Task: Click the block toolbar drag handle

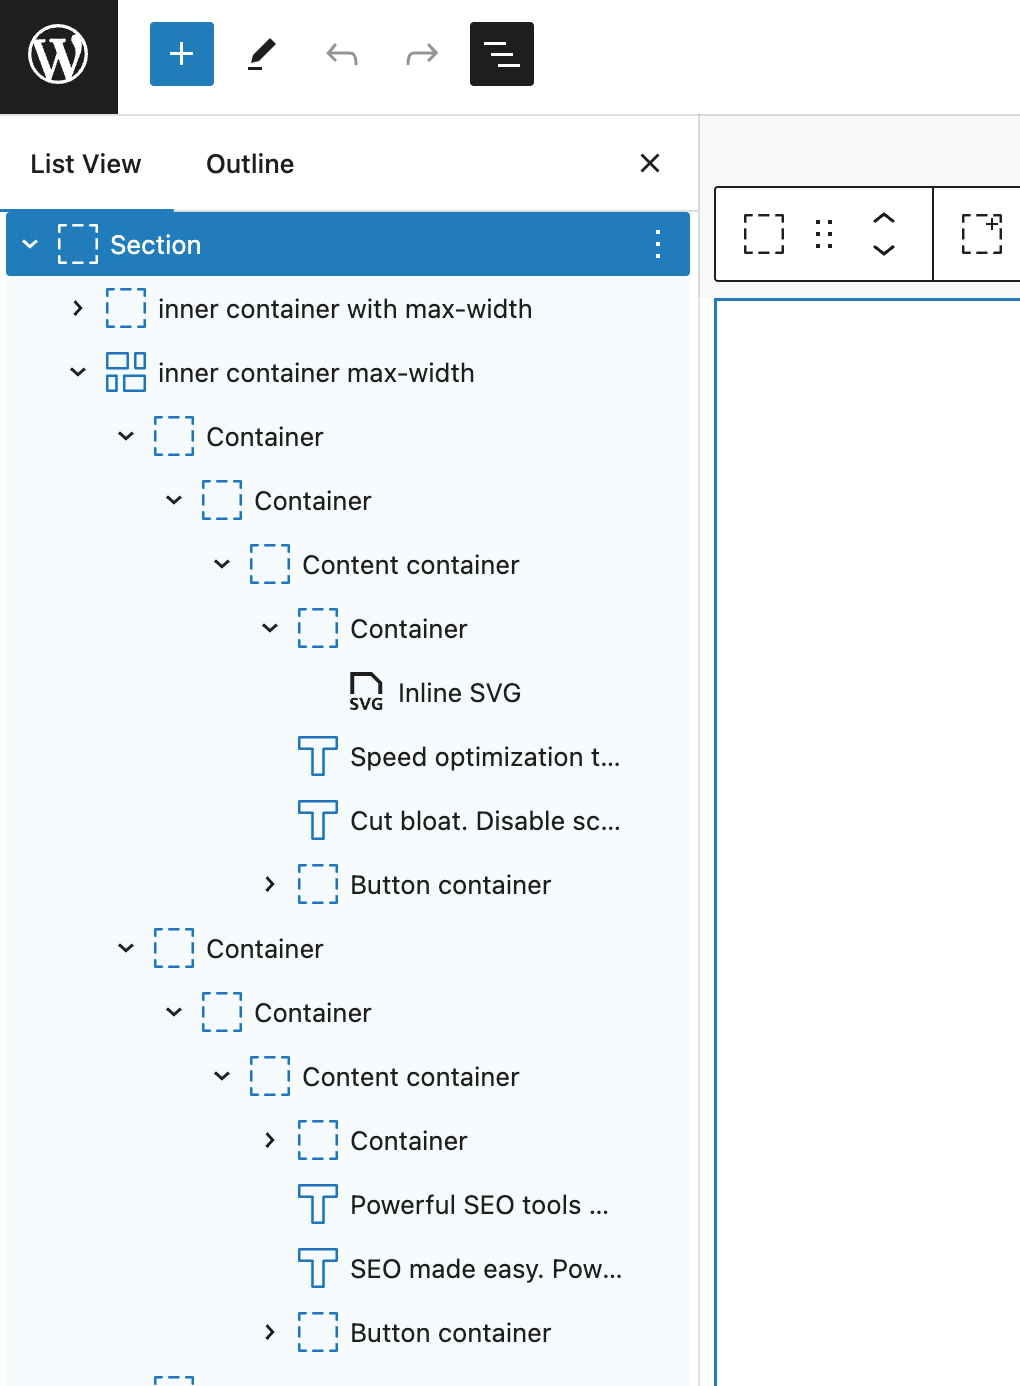Action: point(824,234)
